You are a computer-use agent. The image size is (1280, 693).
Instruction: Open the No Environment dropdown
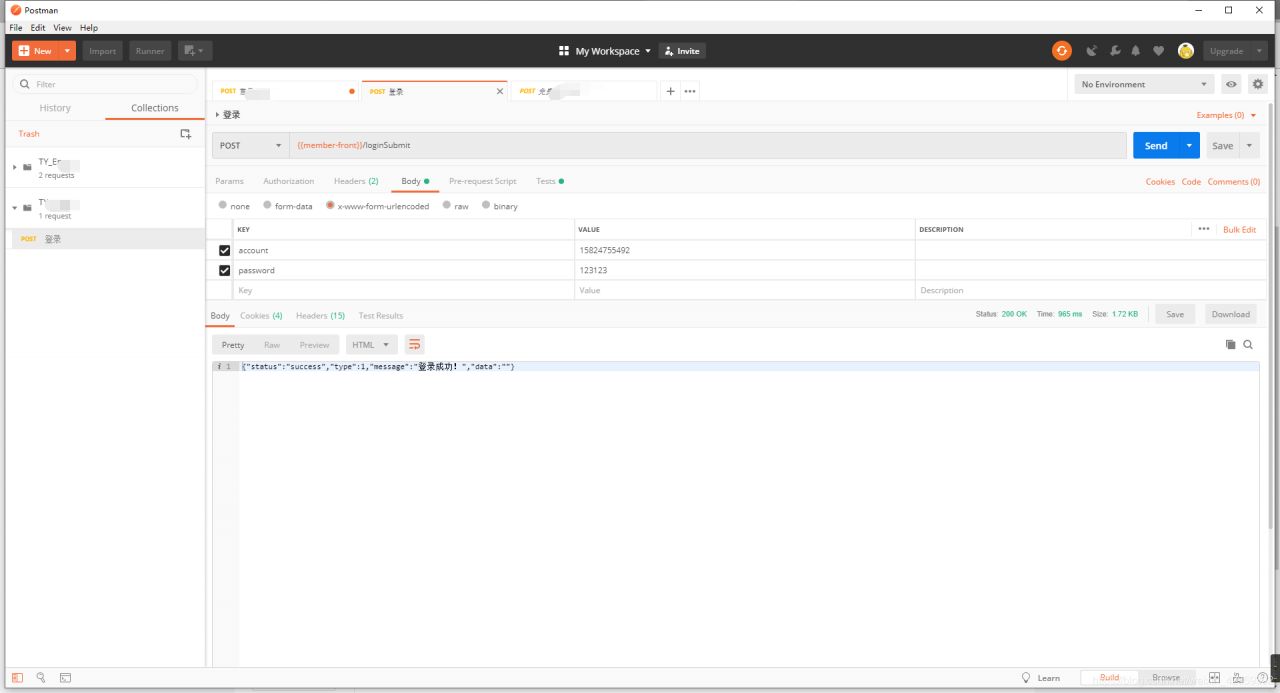pyautogui.click(x=1144, y=84)
